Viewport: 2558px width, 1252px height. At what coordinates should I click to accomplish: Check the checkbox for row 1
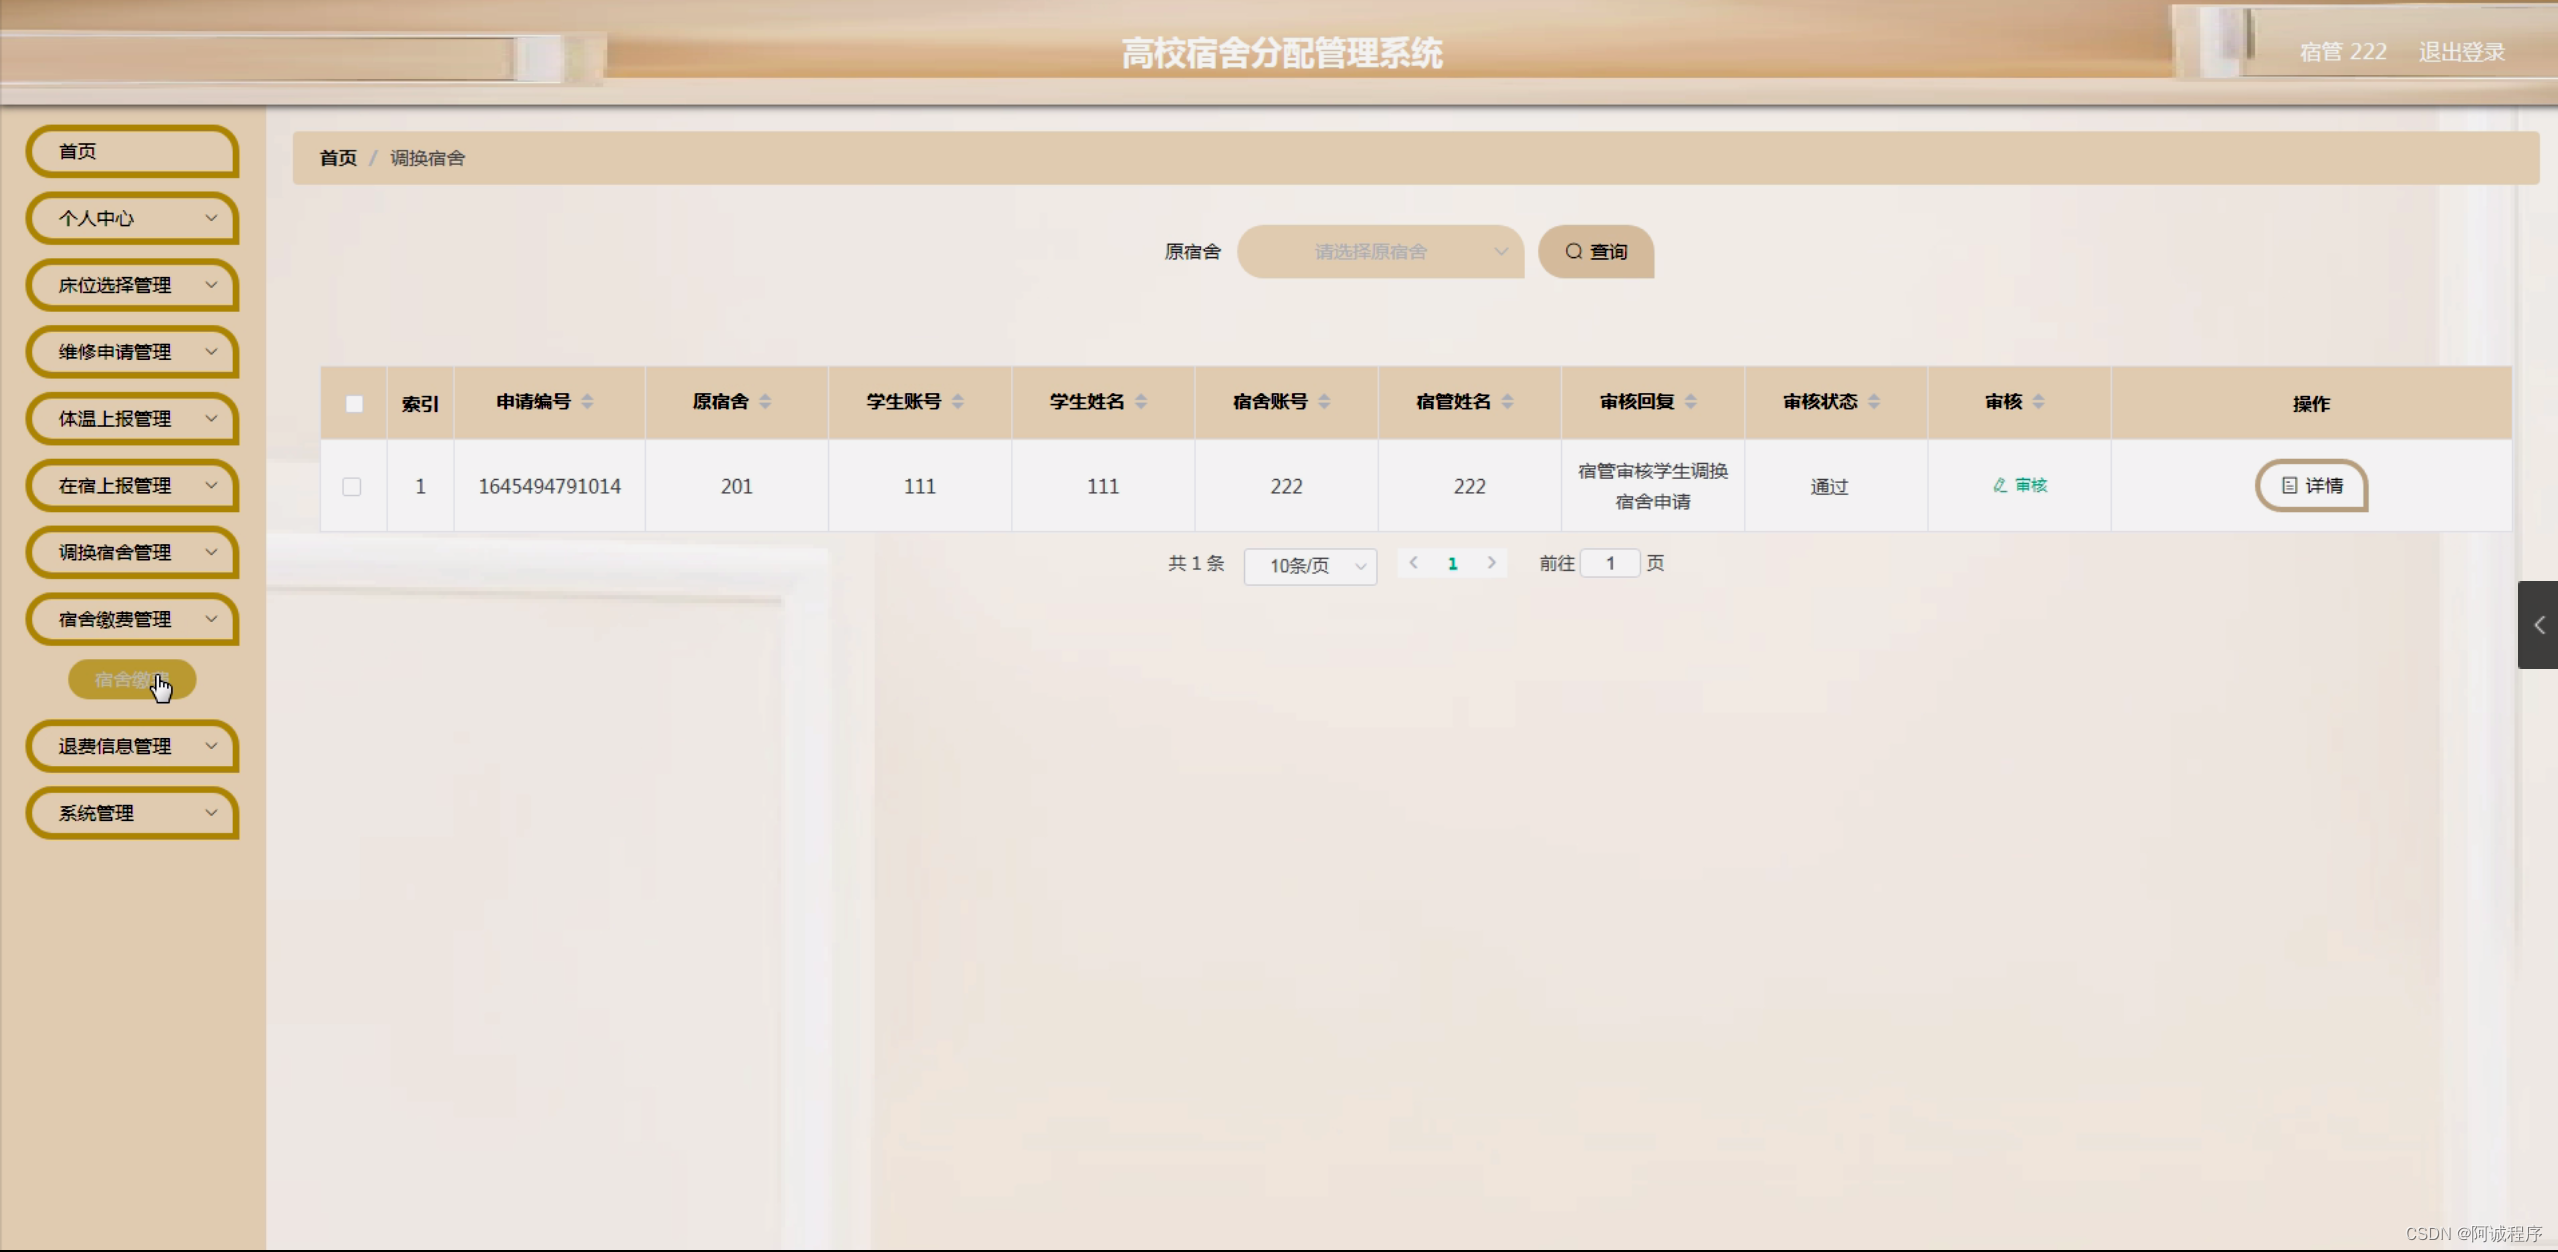(x=352, y=487)
